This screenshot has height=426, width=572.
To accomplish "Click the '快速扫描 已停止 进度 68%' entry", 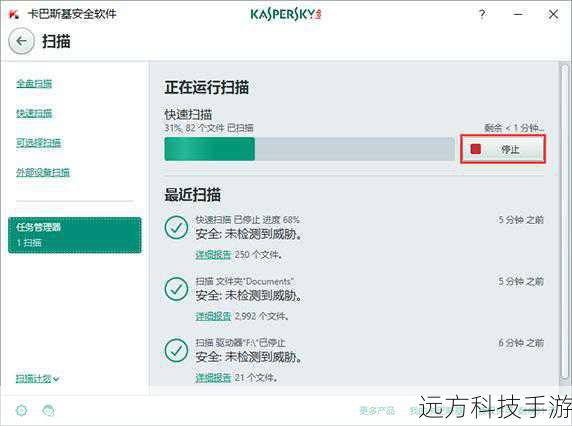I will coord(248,220).
